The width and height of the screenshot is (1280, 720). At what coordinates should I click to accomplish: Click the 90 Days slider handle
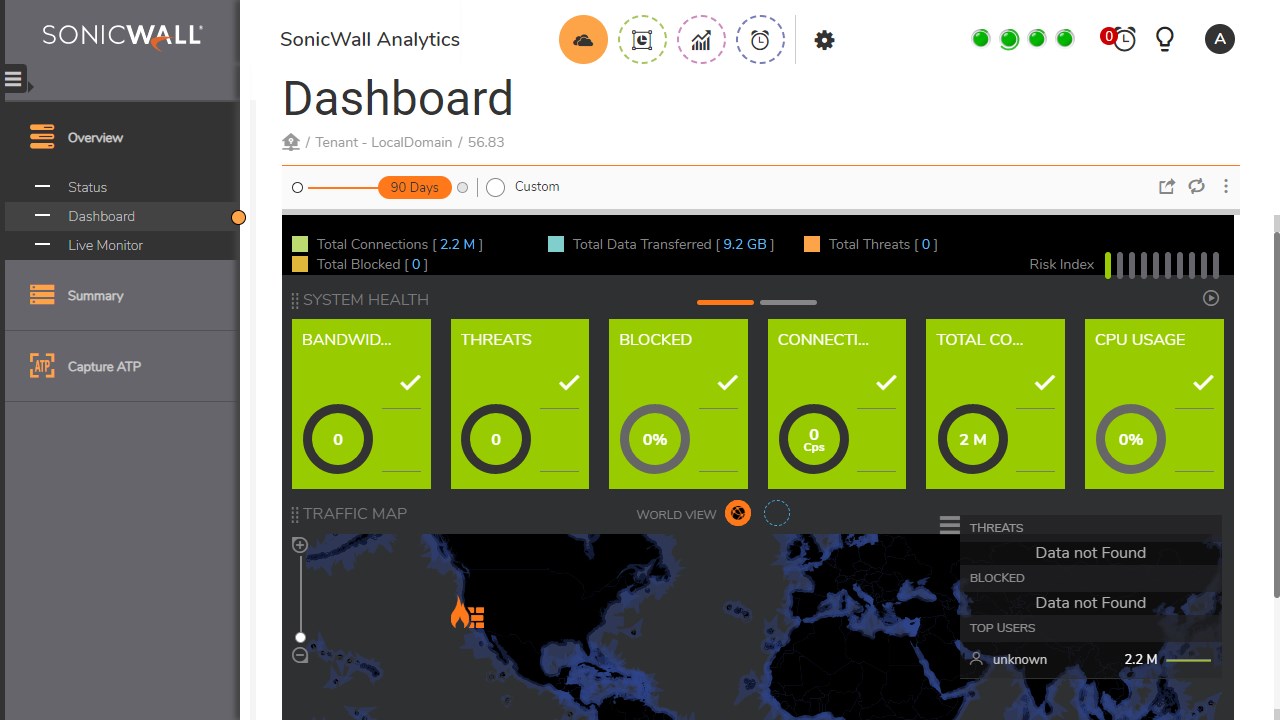414,187
